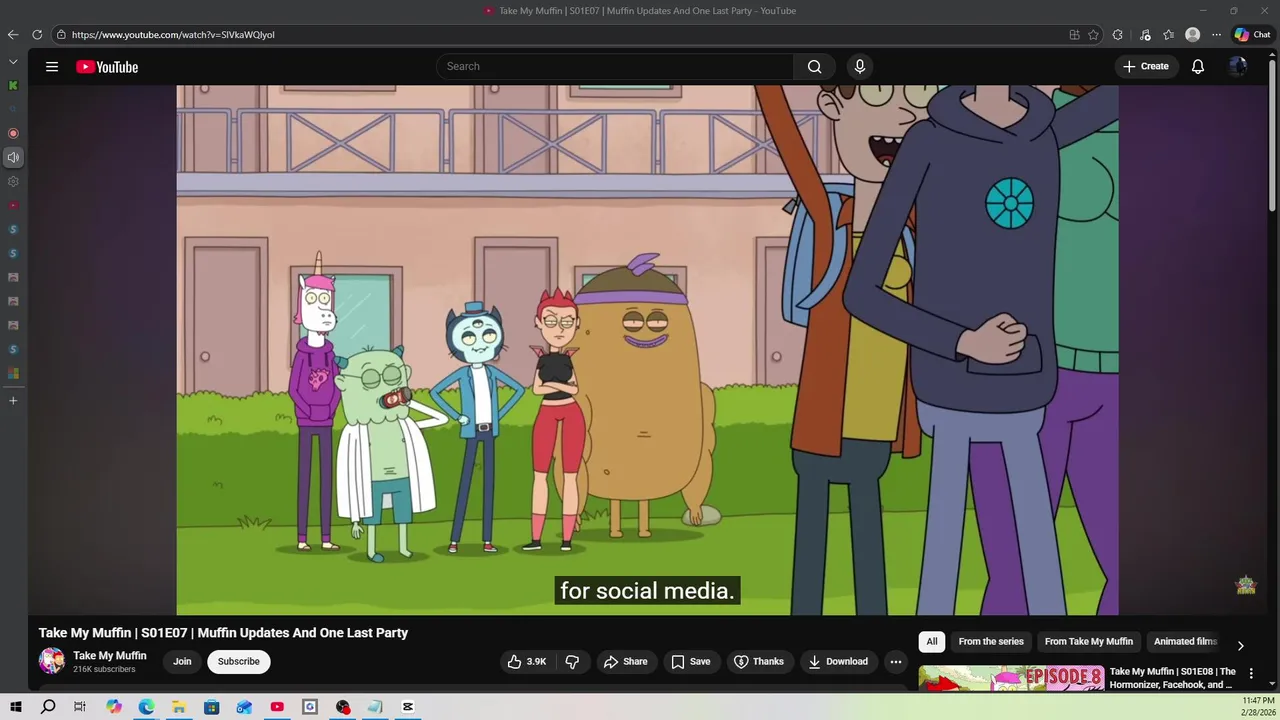Open YouTube notifications bell
This screenshot has height=720, width=1280.
coord(1197,67)
